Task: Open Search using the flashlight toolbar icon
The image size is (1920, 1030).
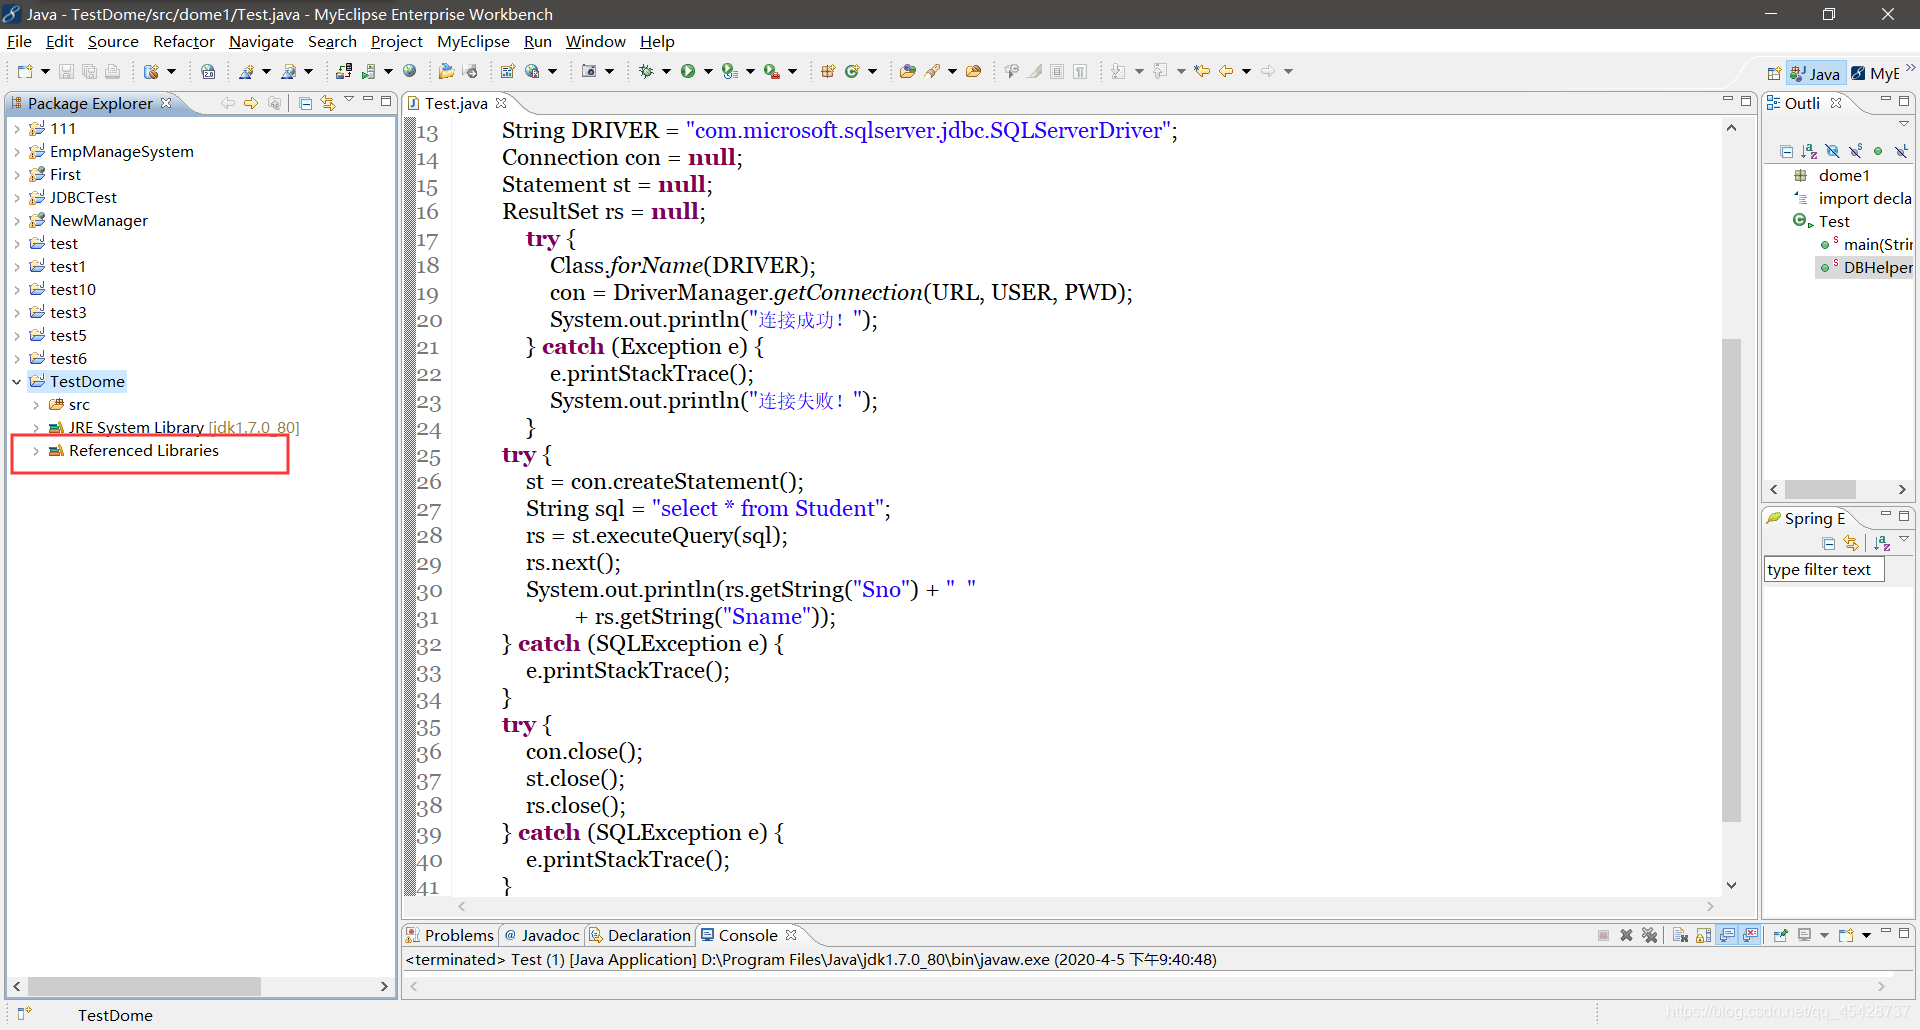Action: 934,70
